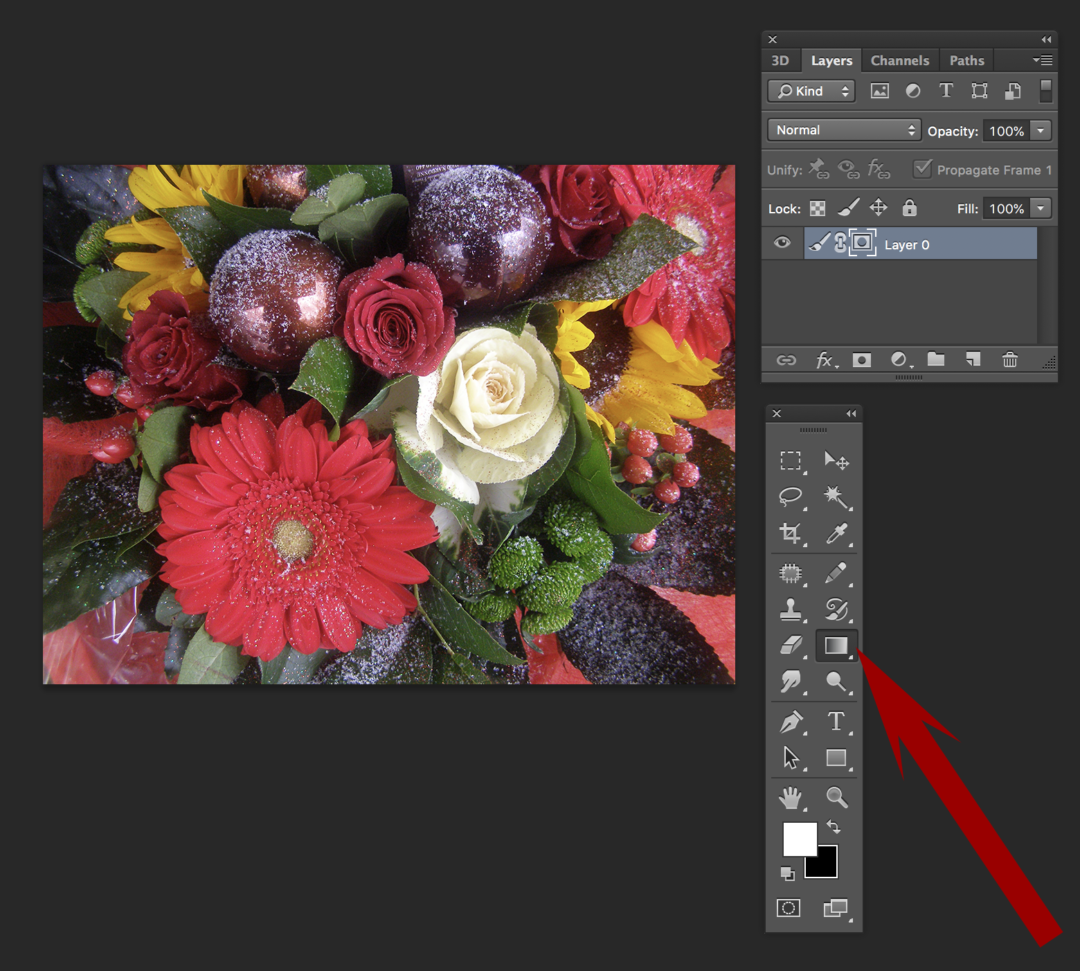Click the Opacity 100% value field

click(1007, 130)
